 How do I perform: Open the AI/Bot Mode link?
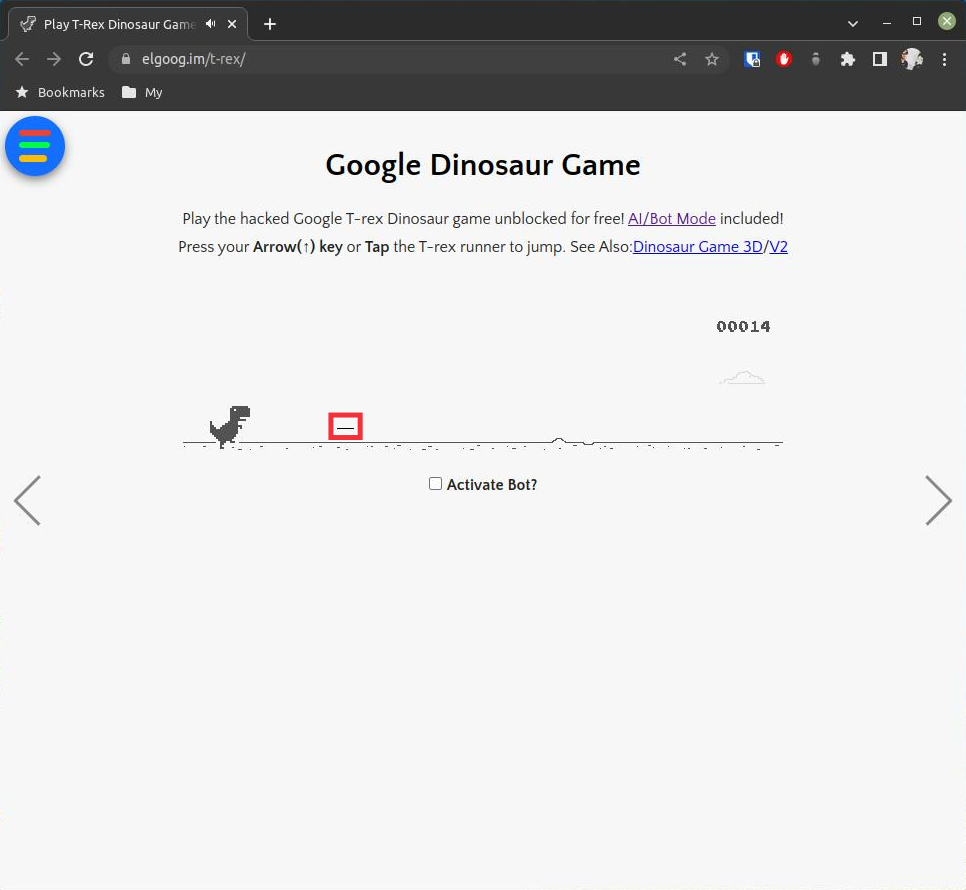(x=672, y=219)
